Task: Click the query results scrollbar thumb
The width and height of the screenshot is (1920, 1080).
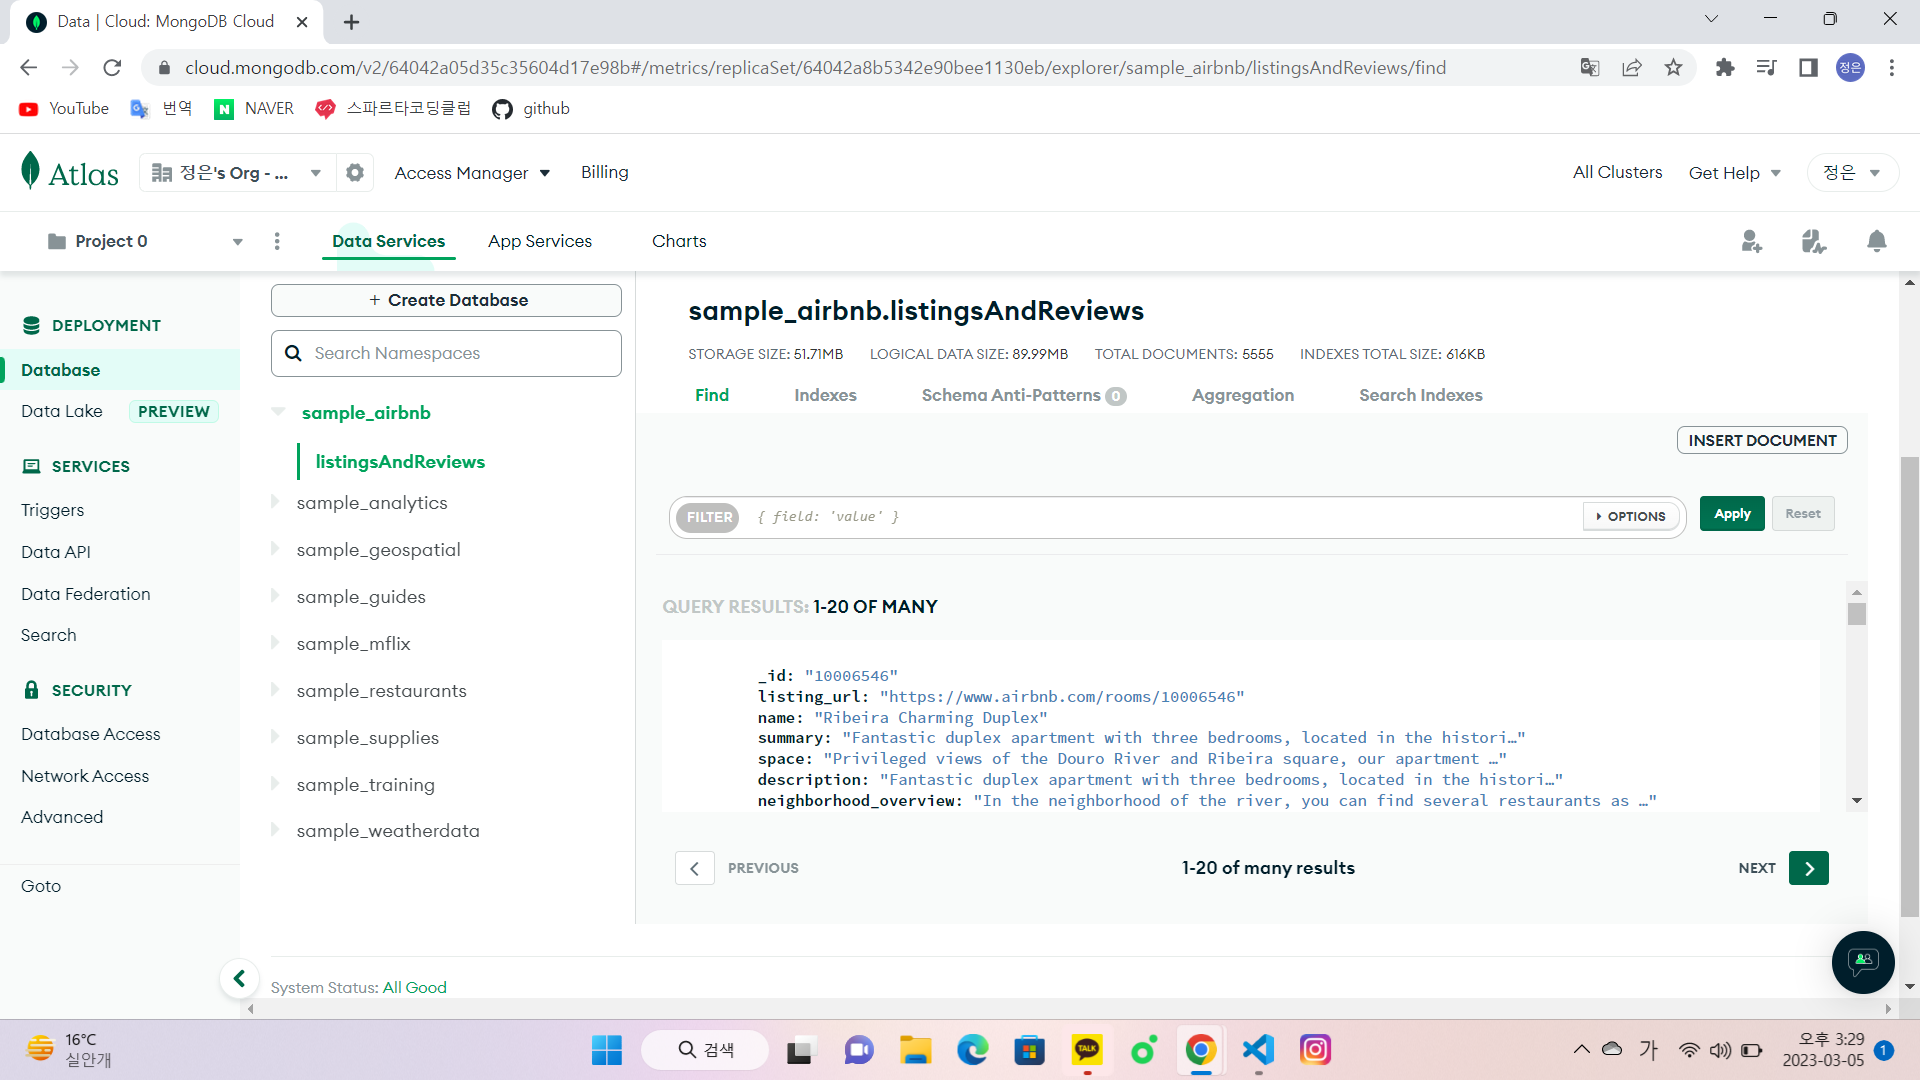Action: click(x=1857, y=614)
